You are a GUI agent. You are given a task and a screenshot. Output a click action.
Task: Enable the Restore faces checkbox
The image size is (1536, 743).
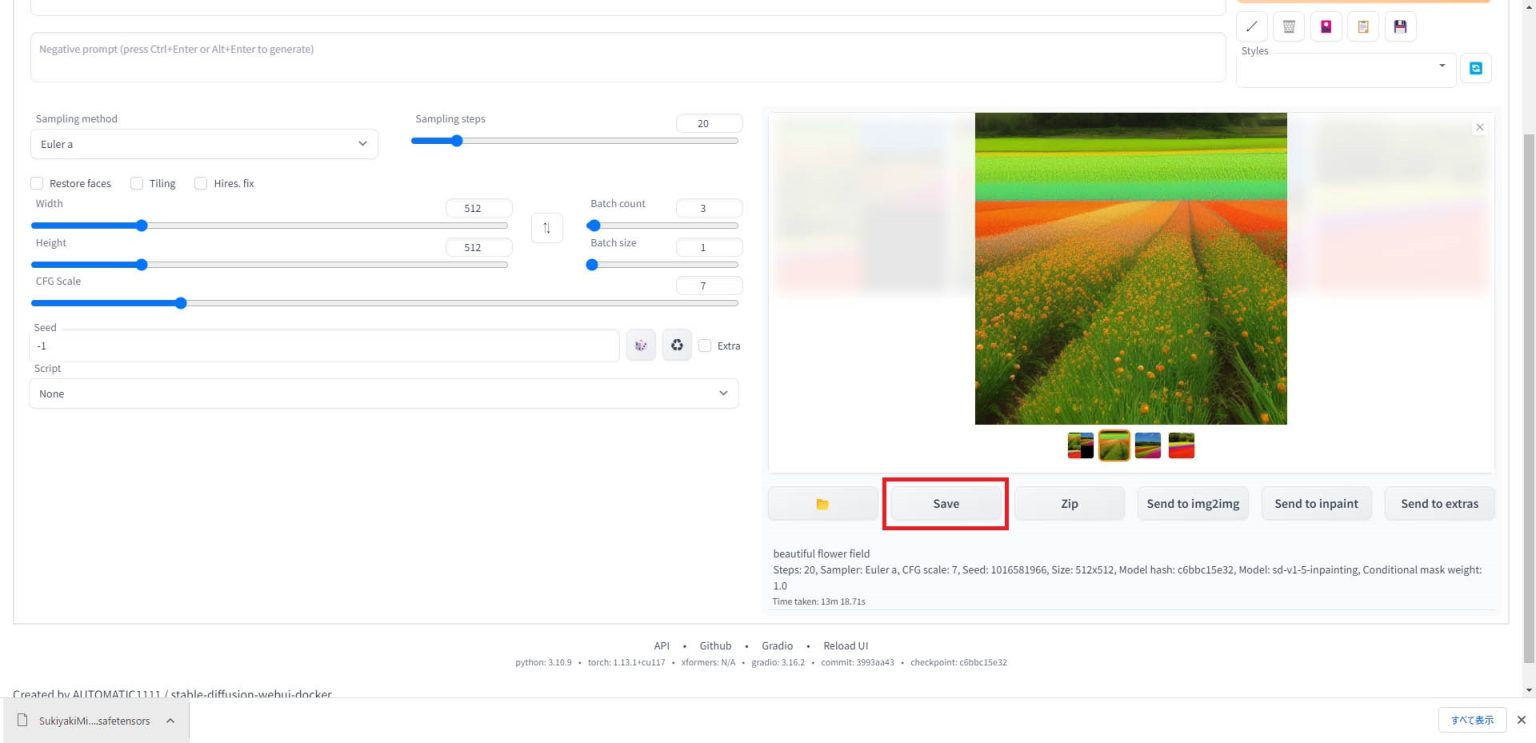[x=37, y=183]
